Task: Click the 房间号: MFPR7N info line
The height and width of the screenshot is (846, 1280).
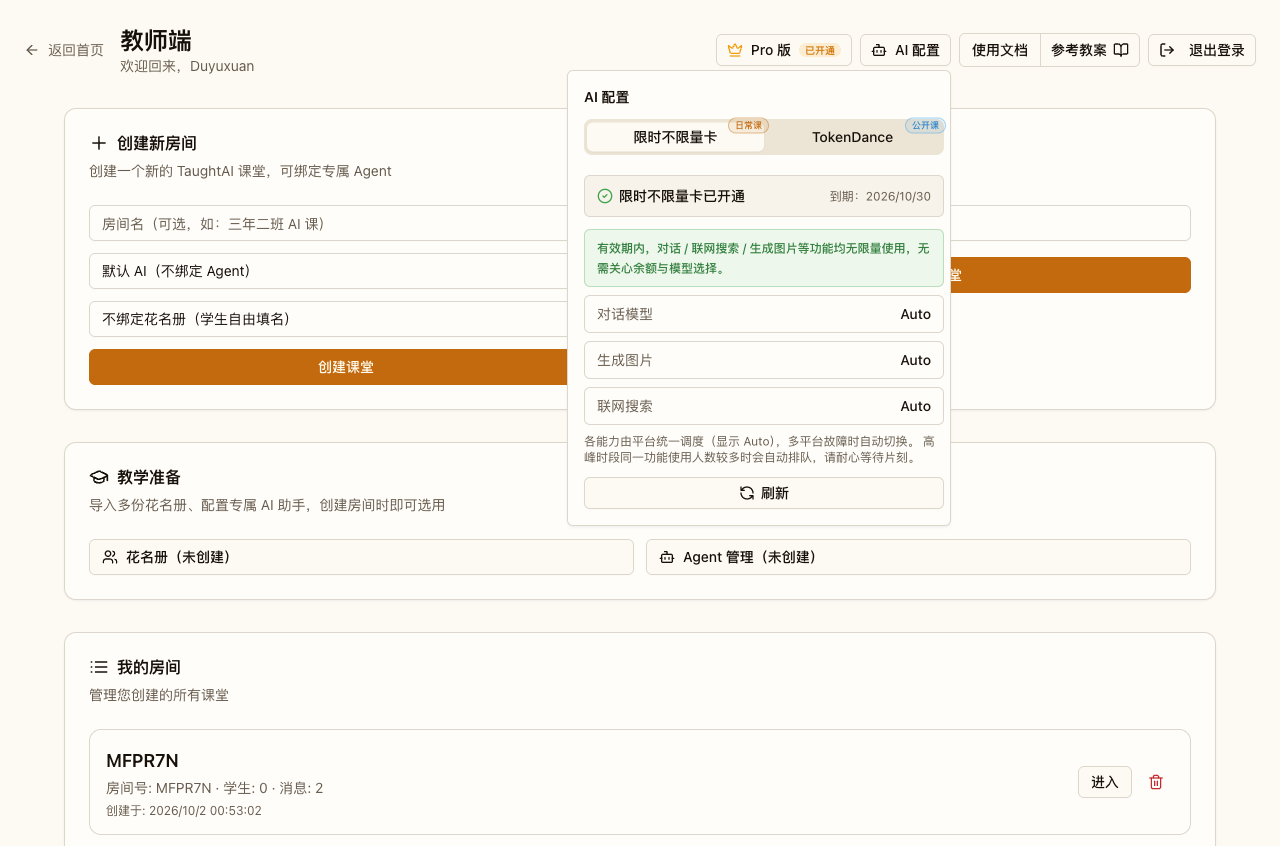Action: click(x=214, y=788)
